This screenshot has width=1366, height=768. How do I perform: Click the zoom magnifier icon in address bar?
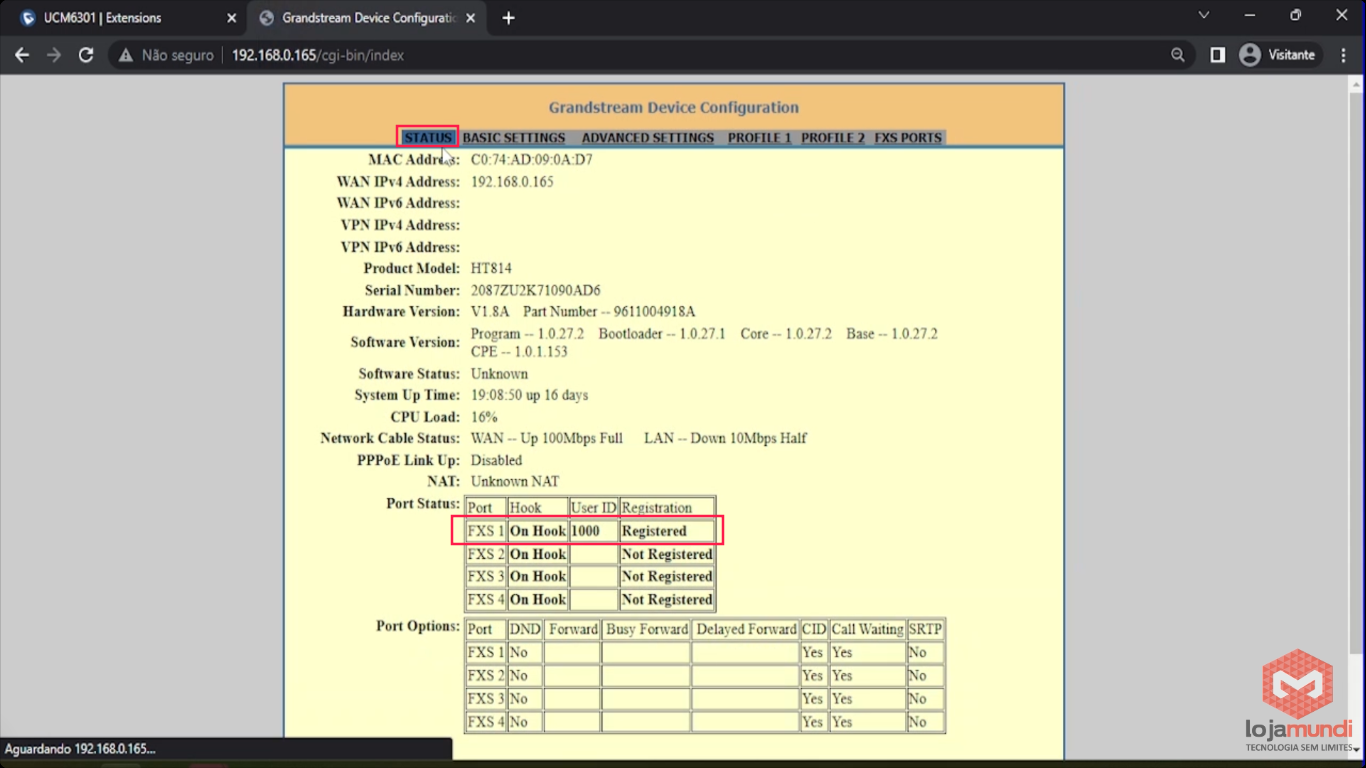(1178, 55)
